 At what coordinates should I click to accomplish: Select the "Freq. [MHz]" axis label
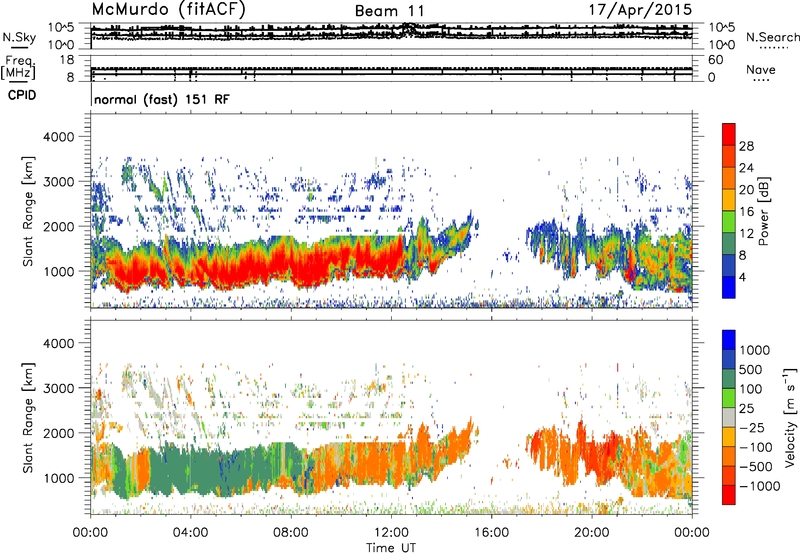click(18, 67)
